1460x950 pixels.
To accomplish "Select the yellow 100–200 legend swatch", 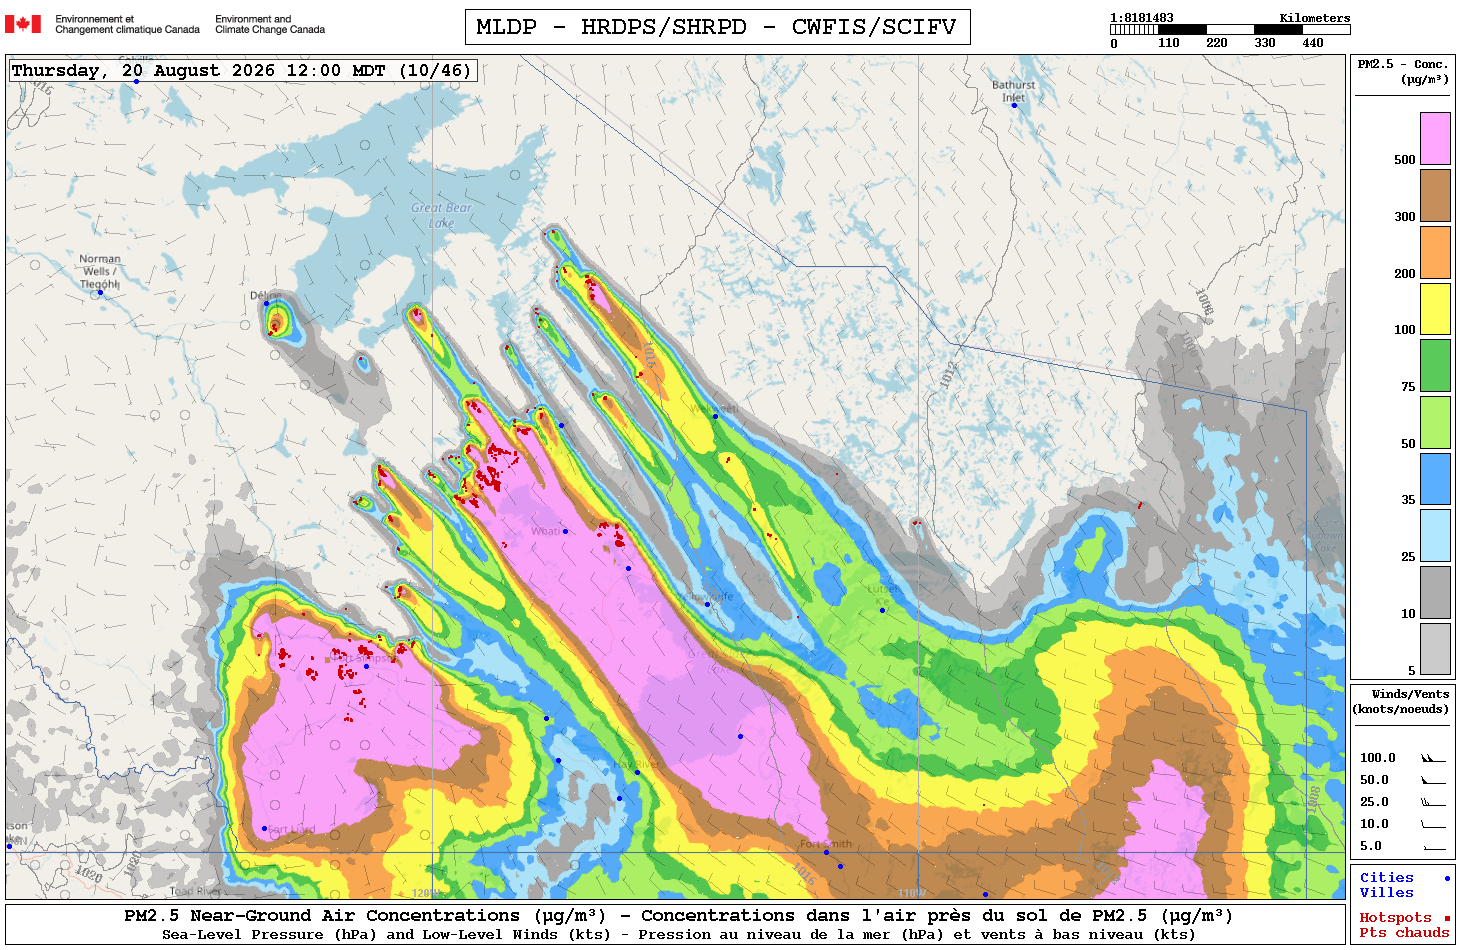I will coord(1435,309).
